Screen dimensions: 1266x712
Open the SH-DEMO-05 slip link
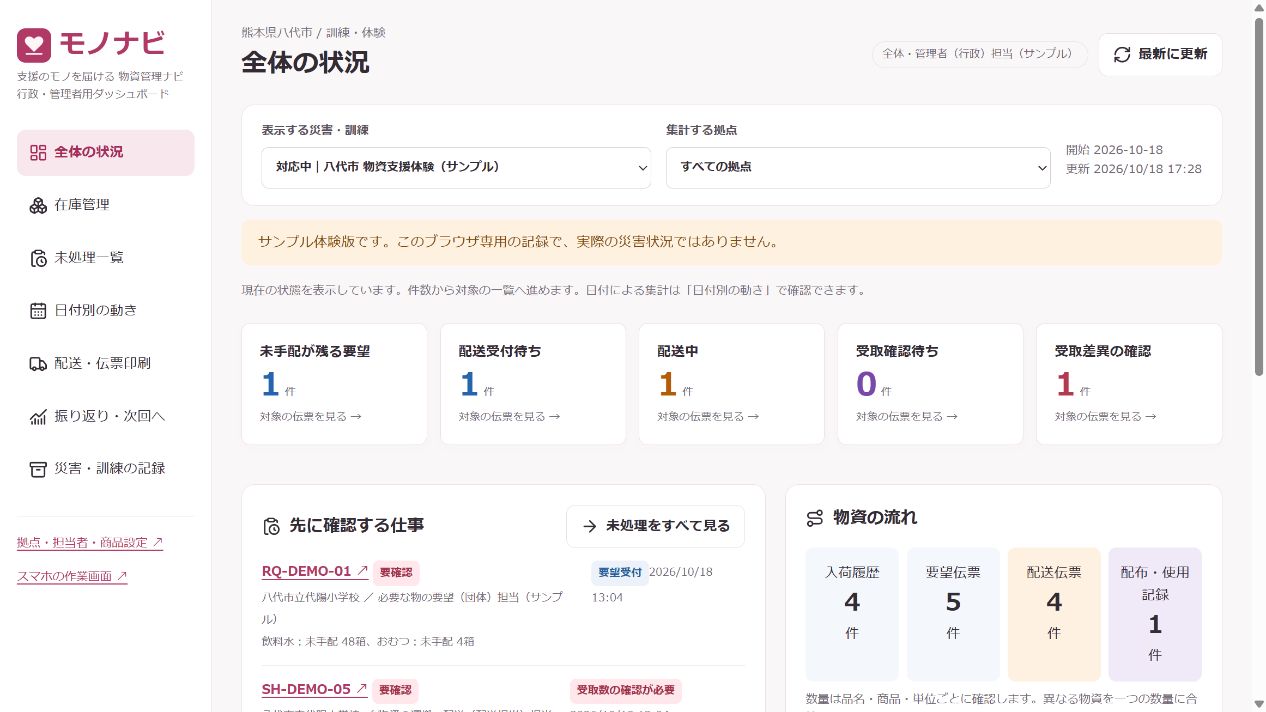(x=314, y=689)
